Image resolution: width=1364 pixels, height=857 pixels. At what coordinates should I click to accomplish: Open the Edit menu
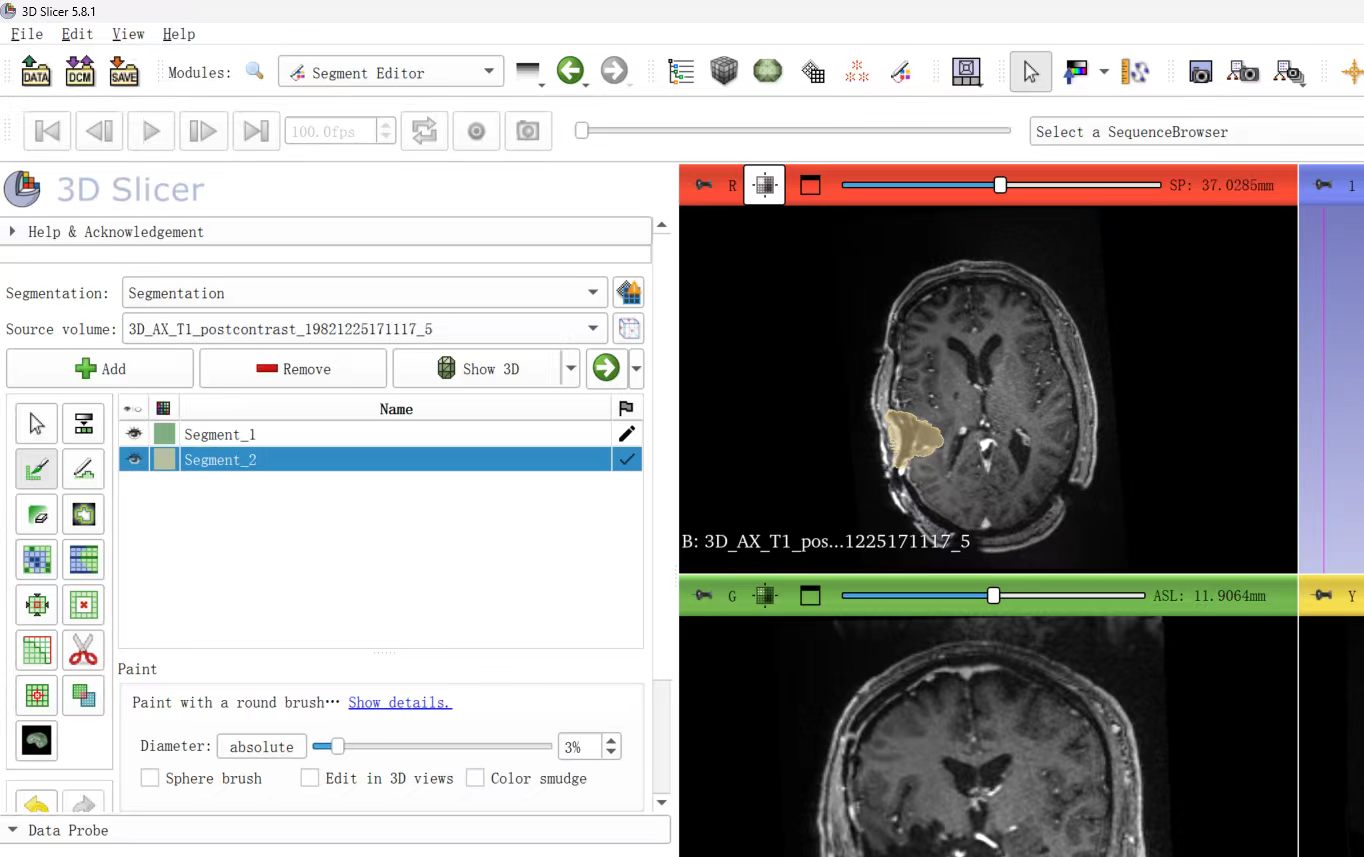(x=78, y=34)
